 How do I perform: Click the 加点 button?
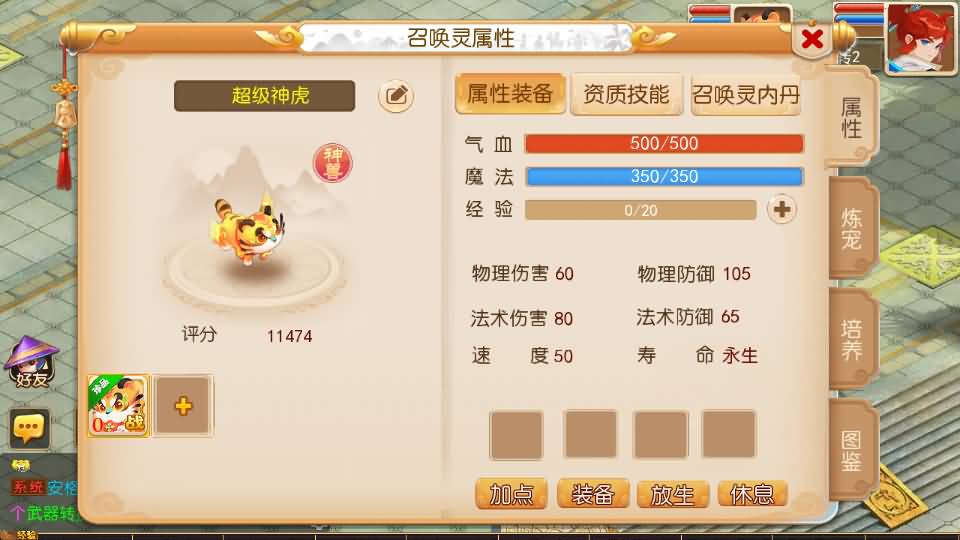(x=511, y=494)
